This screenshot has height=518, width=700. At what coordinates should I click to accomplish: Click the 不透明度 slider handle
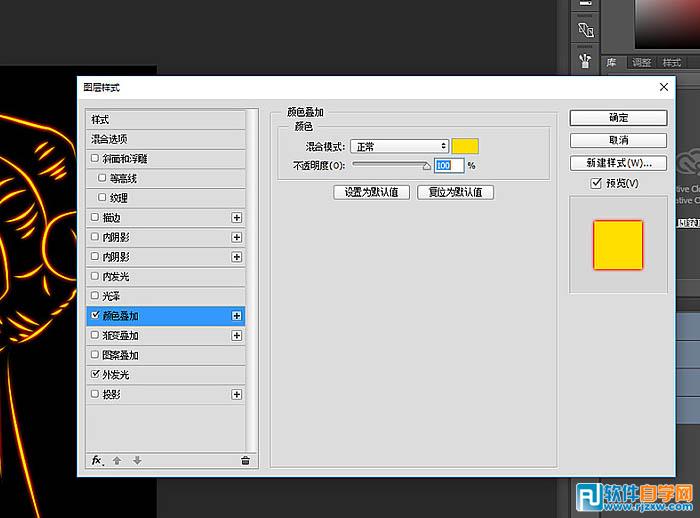pyautogui.click(x=426, y=166)
